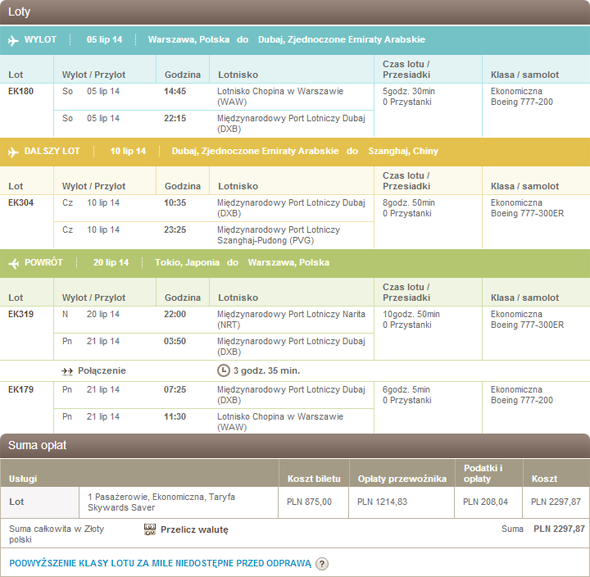Viewport: 590px width, 577px height.
Task: Click the Podatki i opłaty column header
Action: (483, 473)
